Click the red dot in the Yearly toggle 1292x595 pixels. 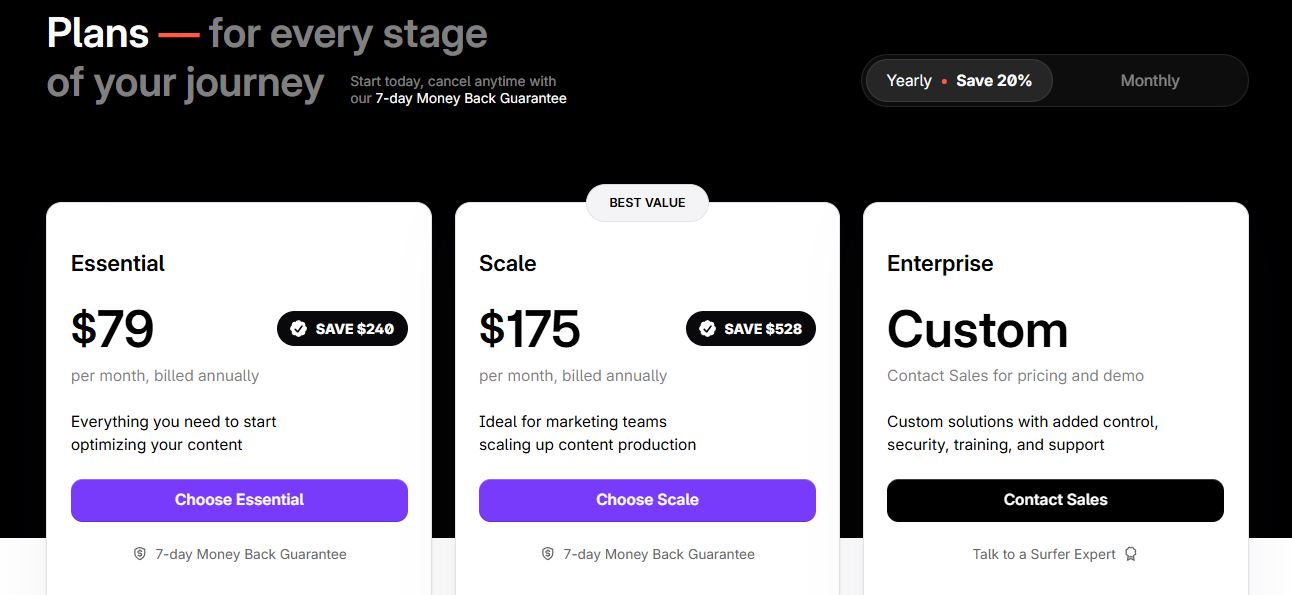944,81
